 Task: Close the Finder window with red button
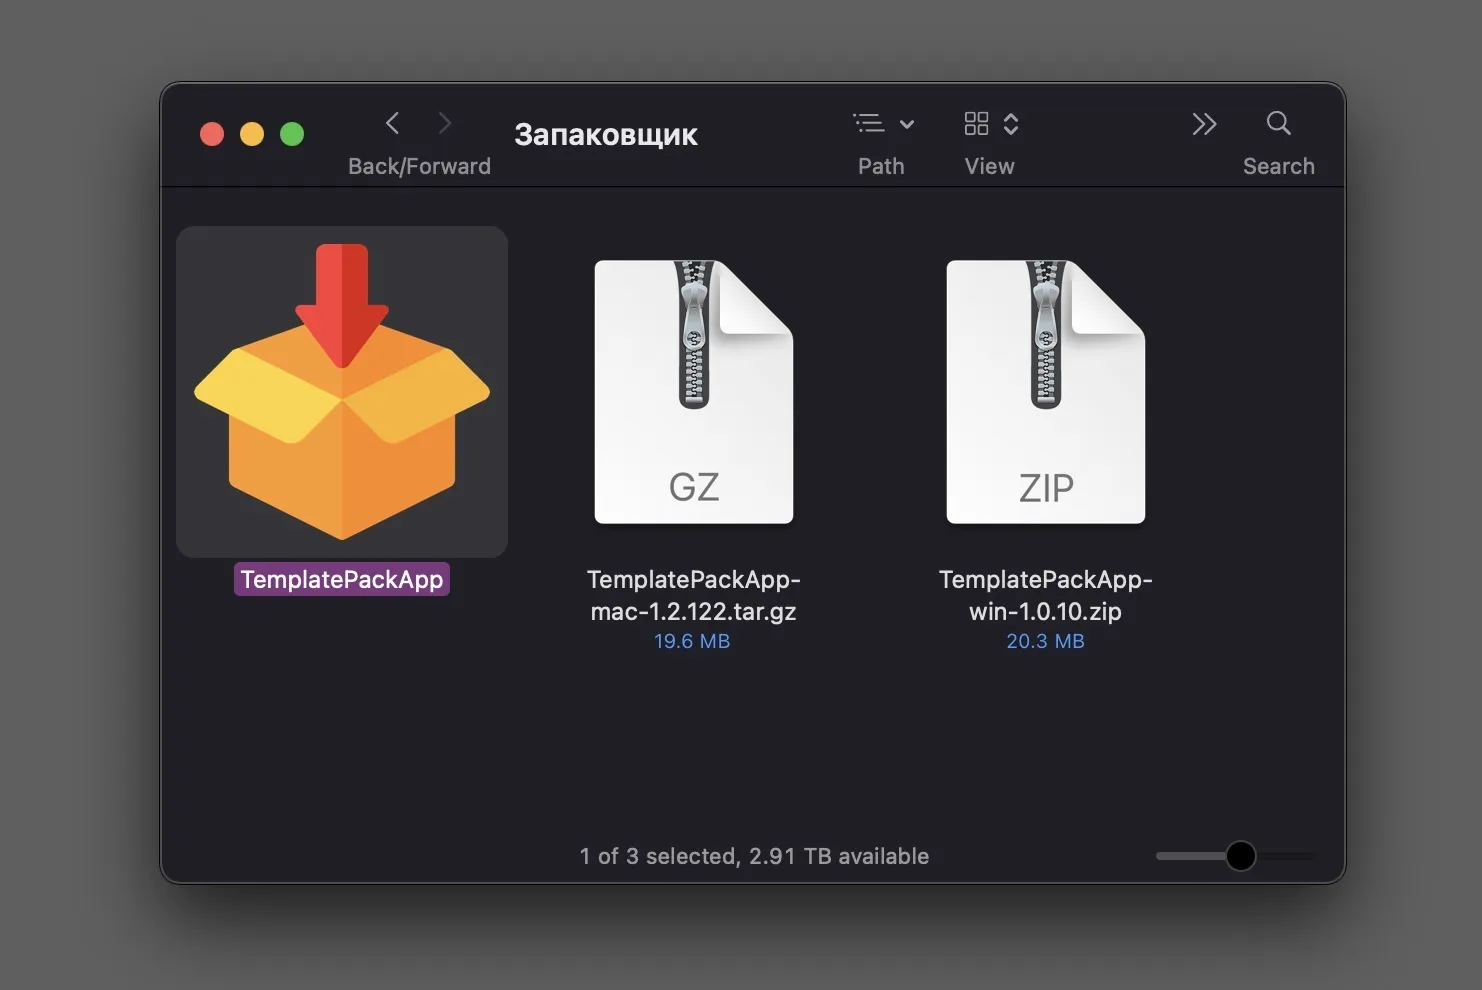point(212,134)
